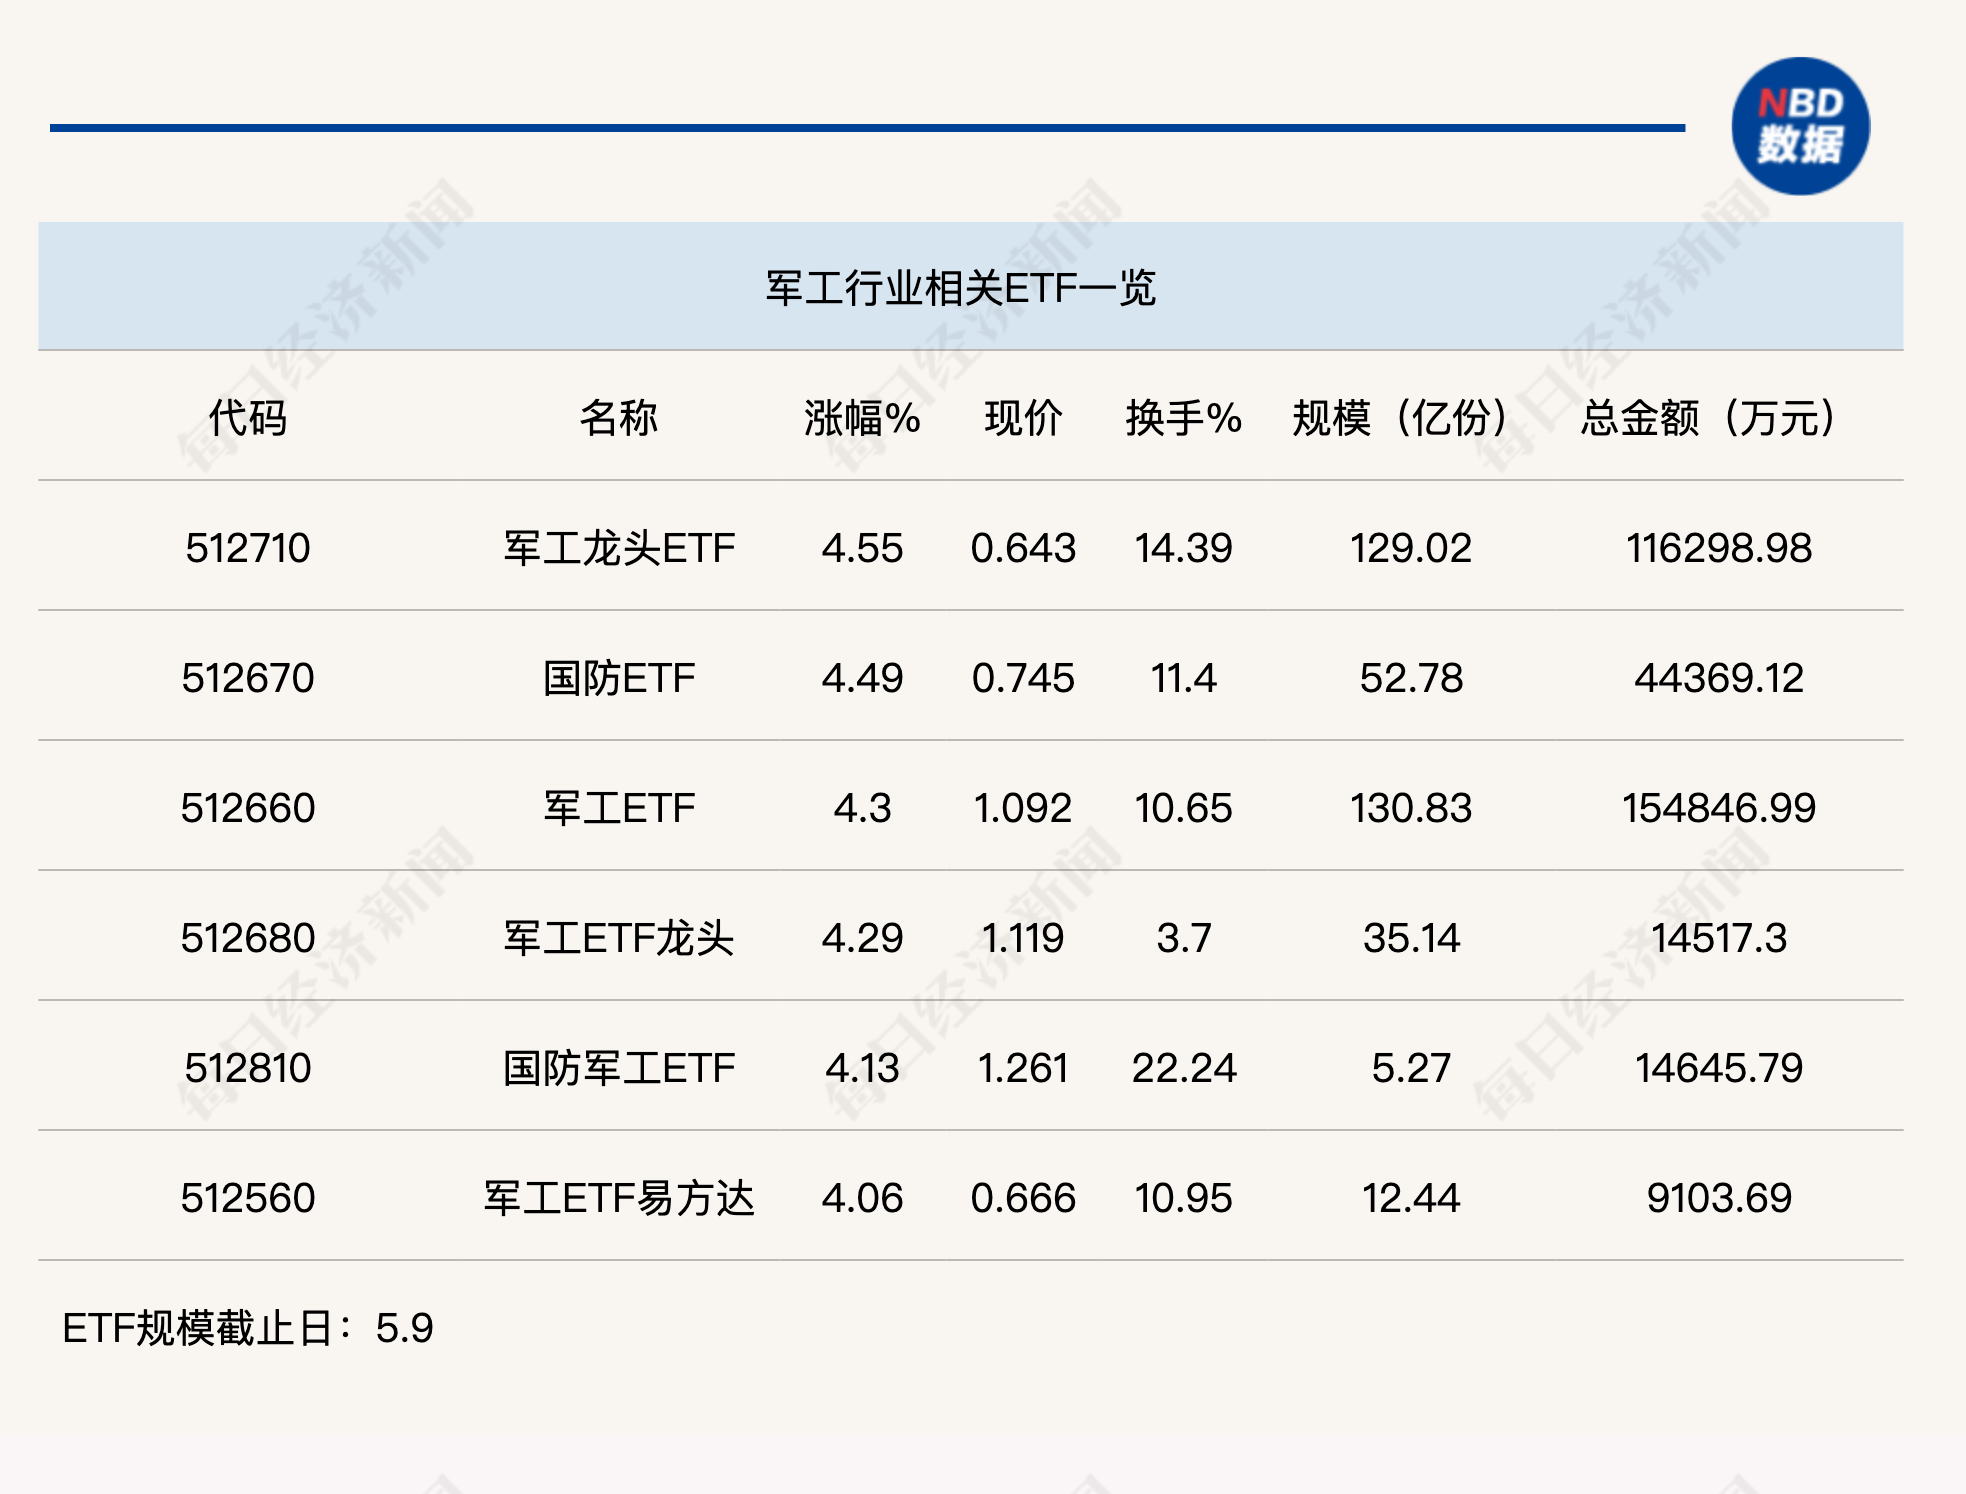Screen dimensions: 1966x1494
Task: Select fund code 512710
Action: [247, 548]
